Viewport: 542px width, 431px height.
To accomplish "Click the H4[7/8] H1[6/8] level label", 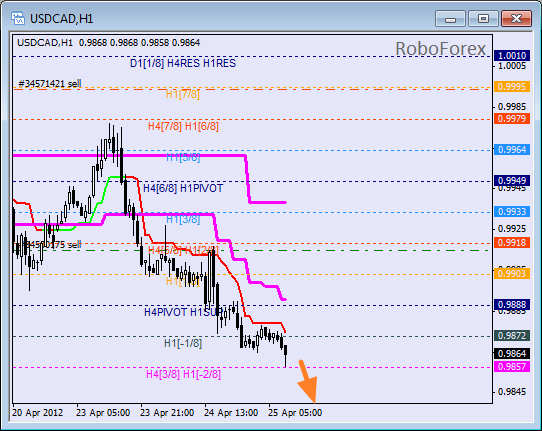I will [183, 126].
